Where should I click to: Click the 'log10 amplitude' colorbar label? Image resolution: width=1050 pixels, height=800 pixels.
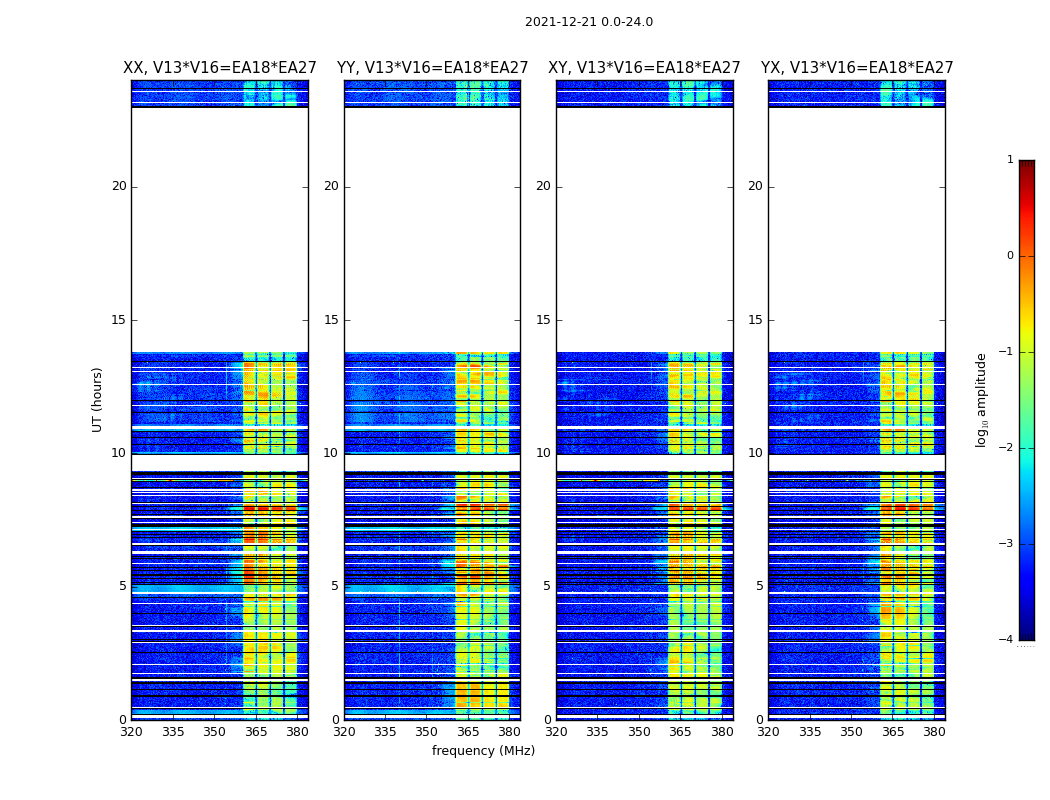tap(982, 399)
